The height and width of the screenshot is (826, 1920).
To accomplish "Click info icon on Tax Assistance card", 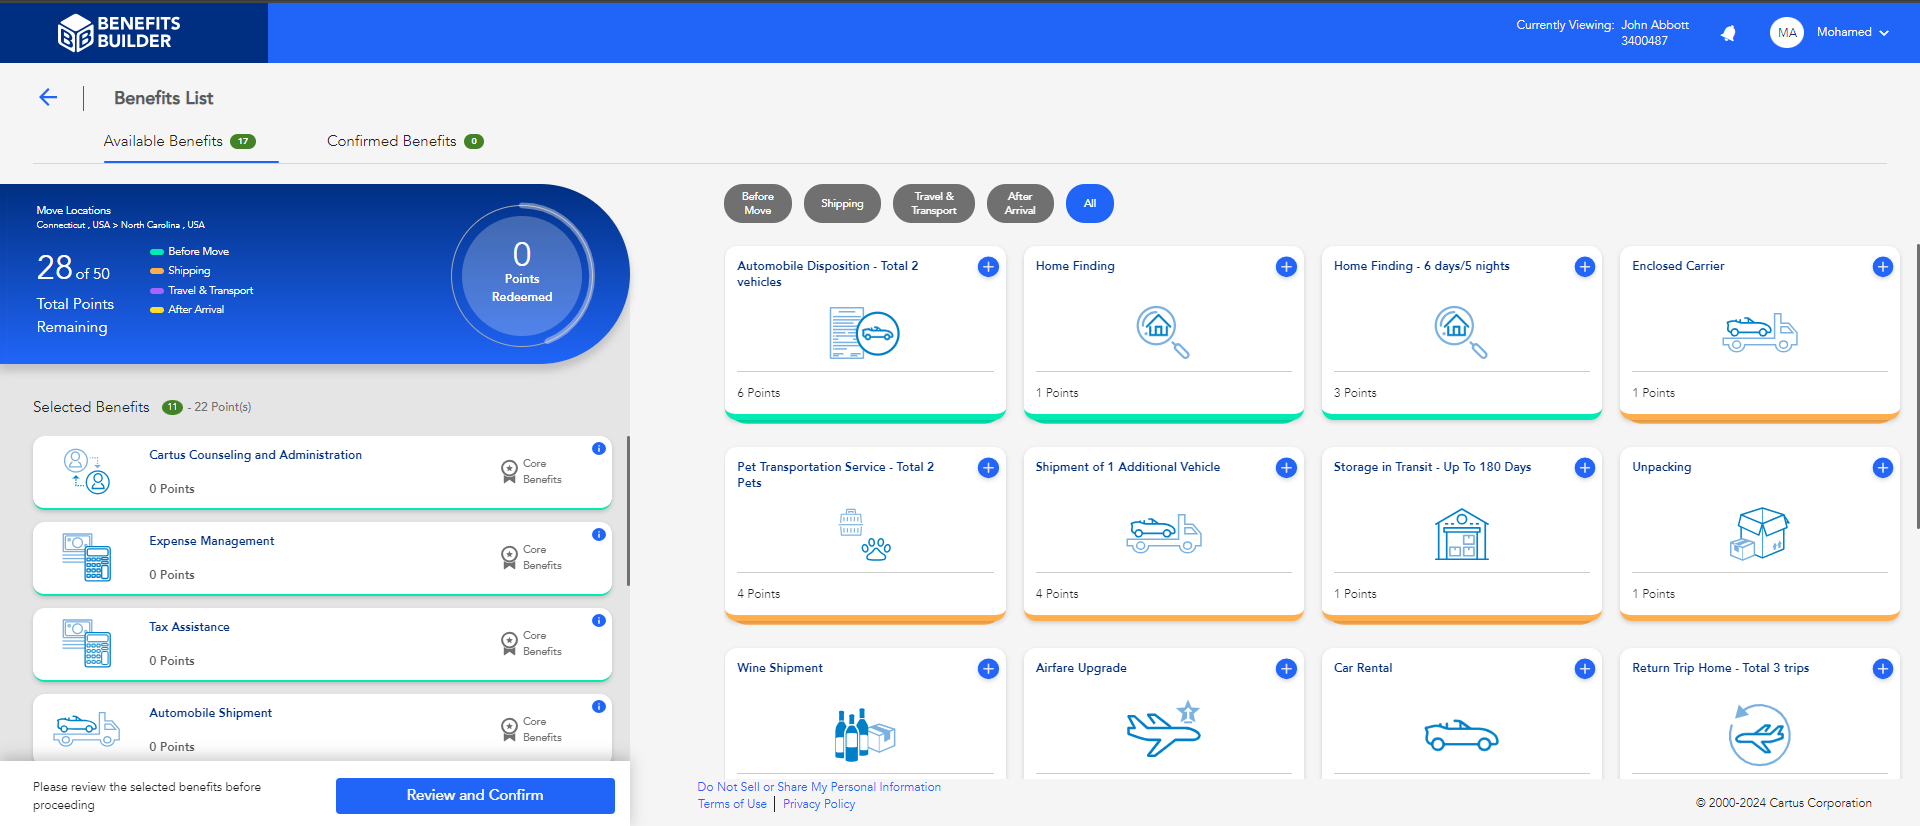I will pyautogui.click(x=599, y=621).
